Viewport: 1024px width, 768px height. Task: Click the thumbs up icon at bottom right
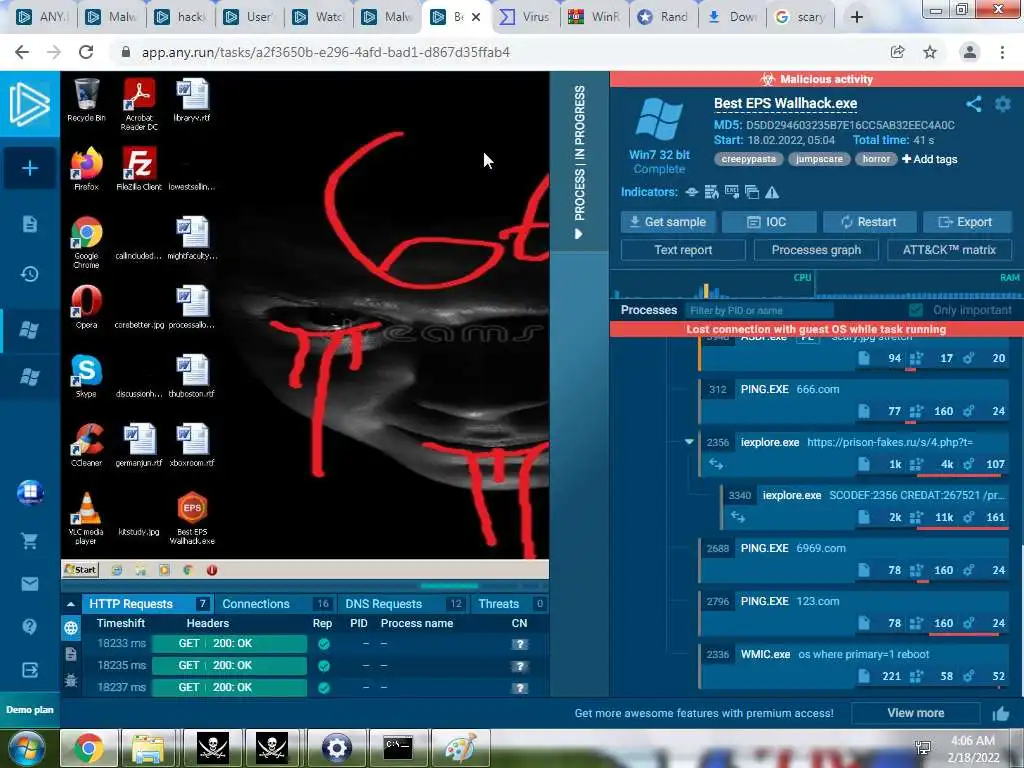click(1001, 713)
